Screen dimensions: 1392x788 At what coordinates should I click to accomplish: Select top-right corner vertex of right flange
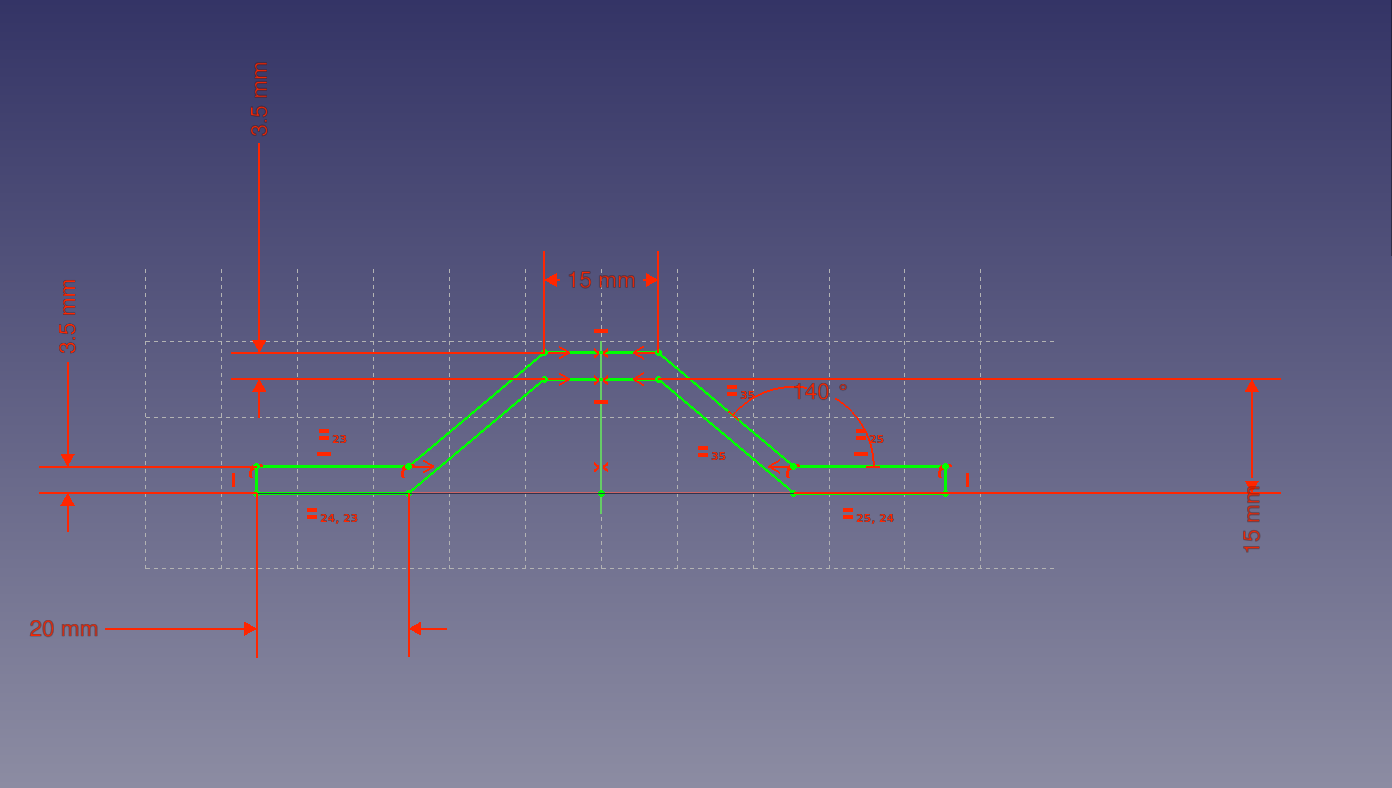point(945,466)
